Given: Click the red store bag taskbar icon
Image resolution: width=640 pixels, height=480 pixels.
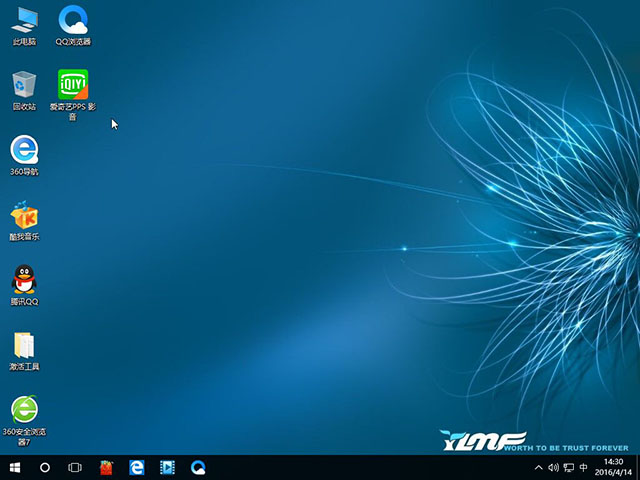Looking at the screenshot, I should (x=106, y=467).
